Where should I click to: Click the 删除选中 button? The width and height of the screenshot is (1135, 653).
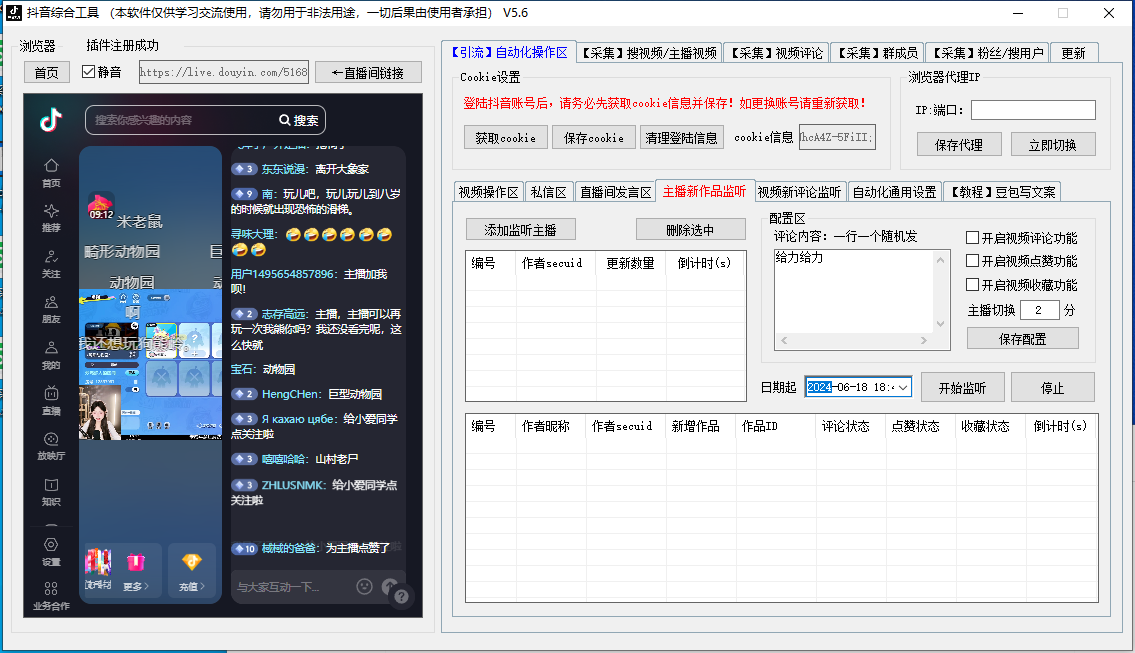tap(690, 229)
